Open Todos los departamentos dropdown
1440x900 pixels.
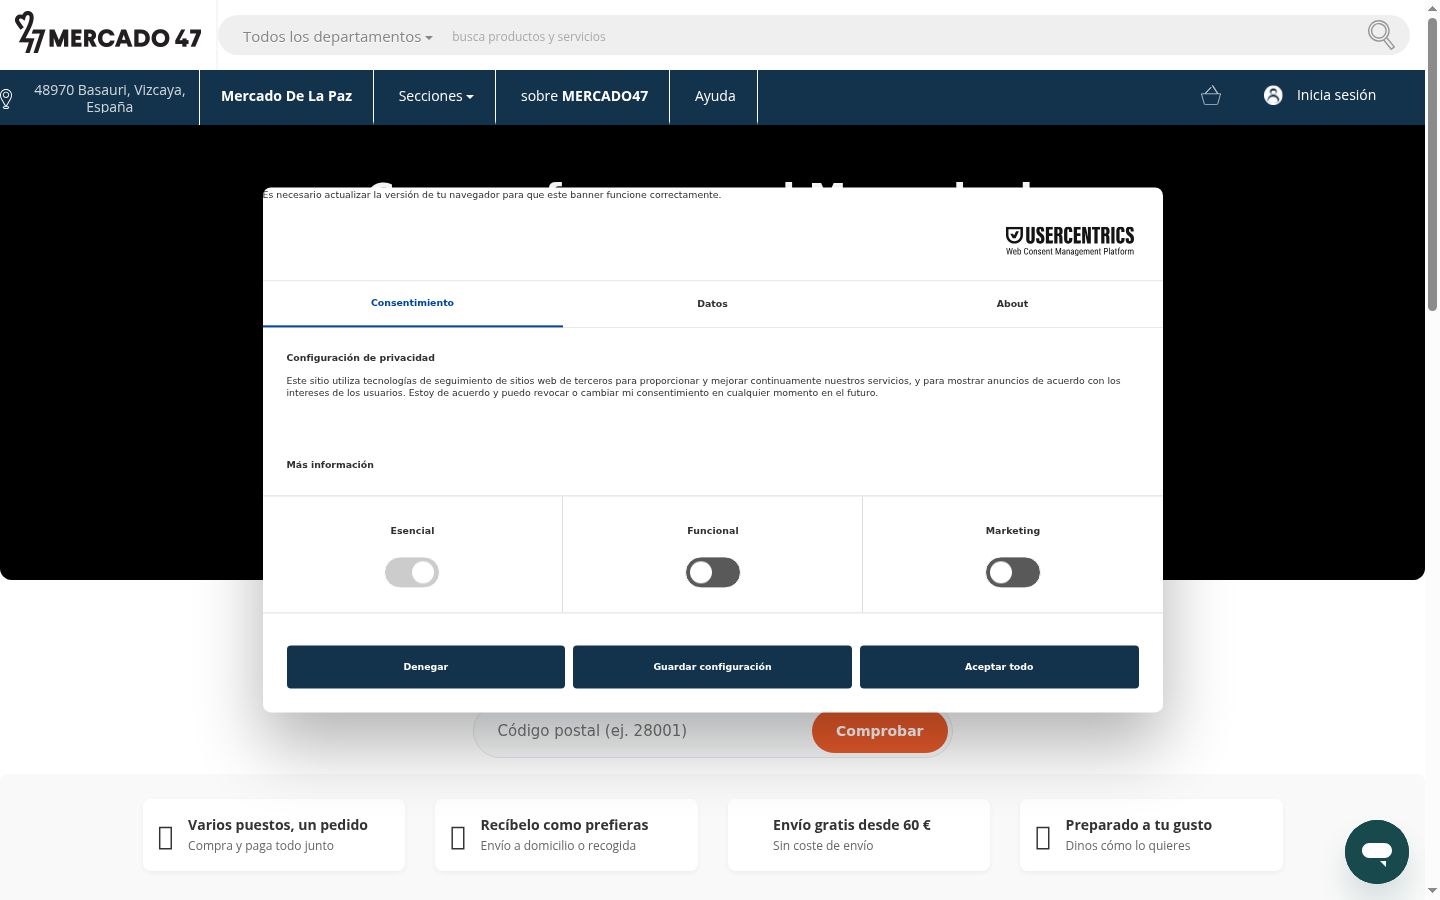[338, 37]
